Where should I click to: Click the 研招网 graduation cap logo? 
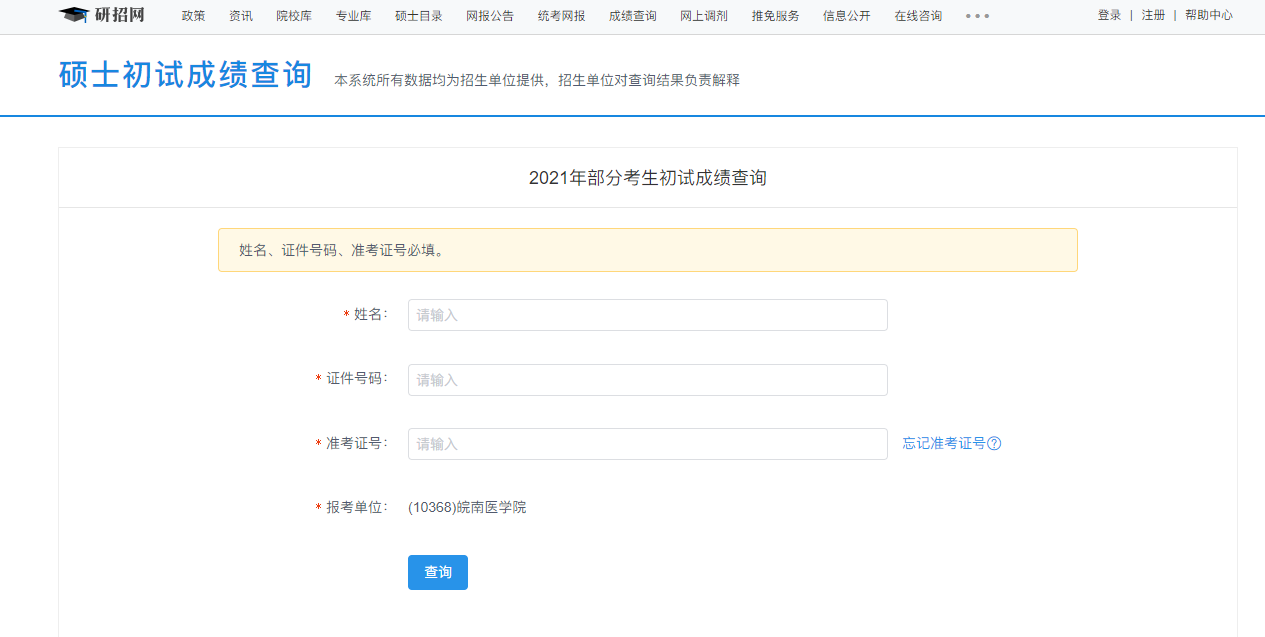pos(74,15)
